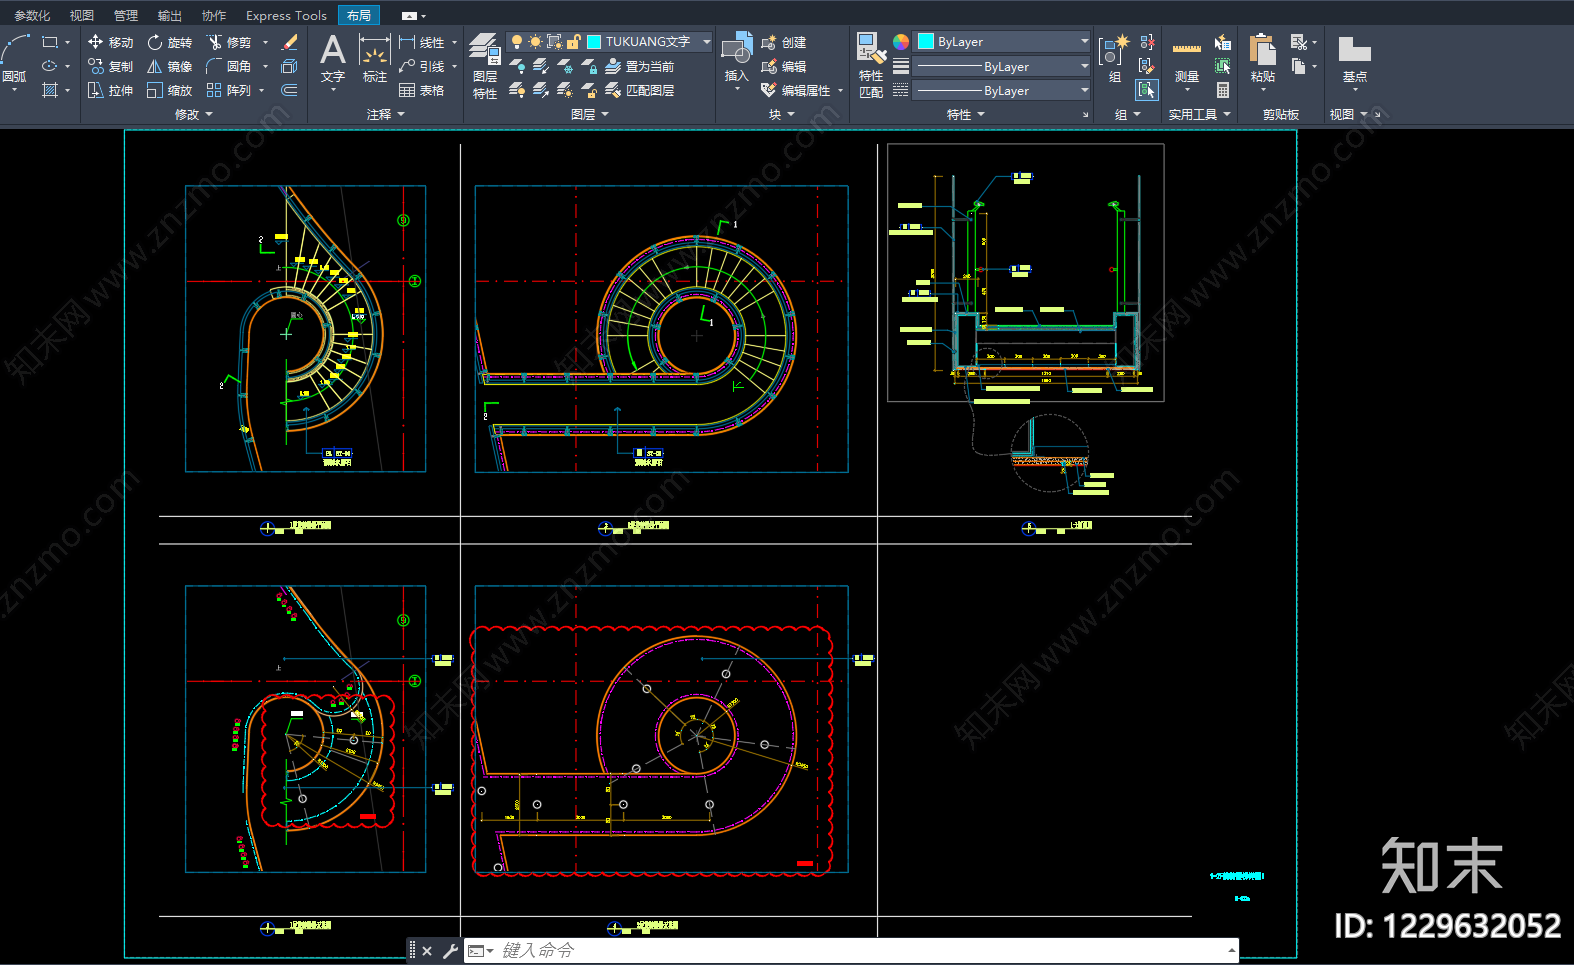Select the Arc (圆弧) drawing tool
The width and height of the screenshot is (1574, 965).
(x=15, y=58)
